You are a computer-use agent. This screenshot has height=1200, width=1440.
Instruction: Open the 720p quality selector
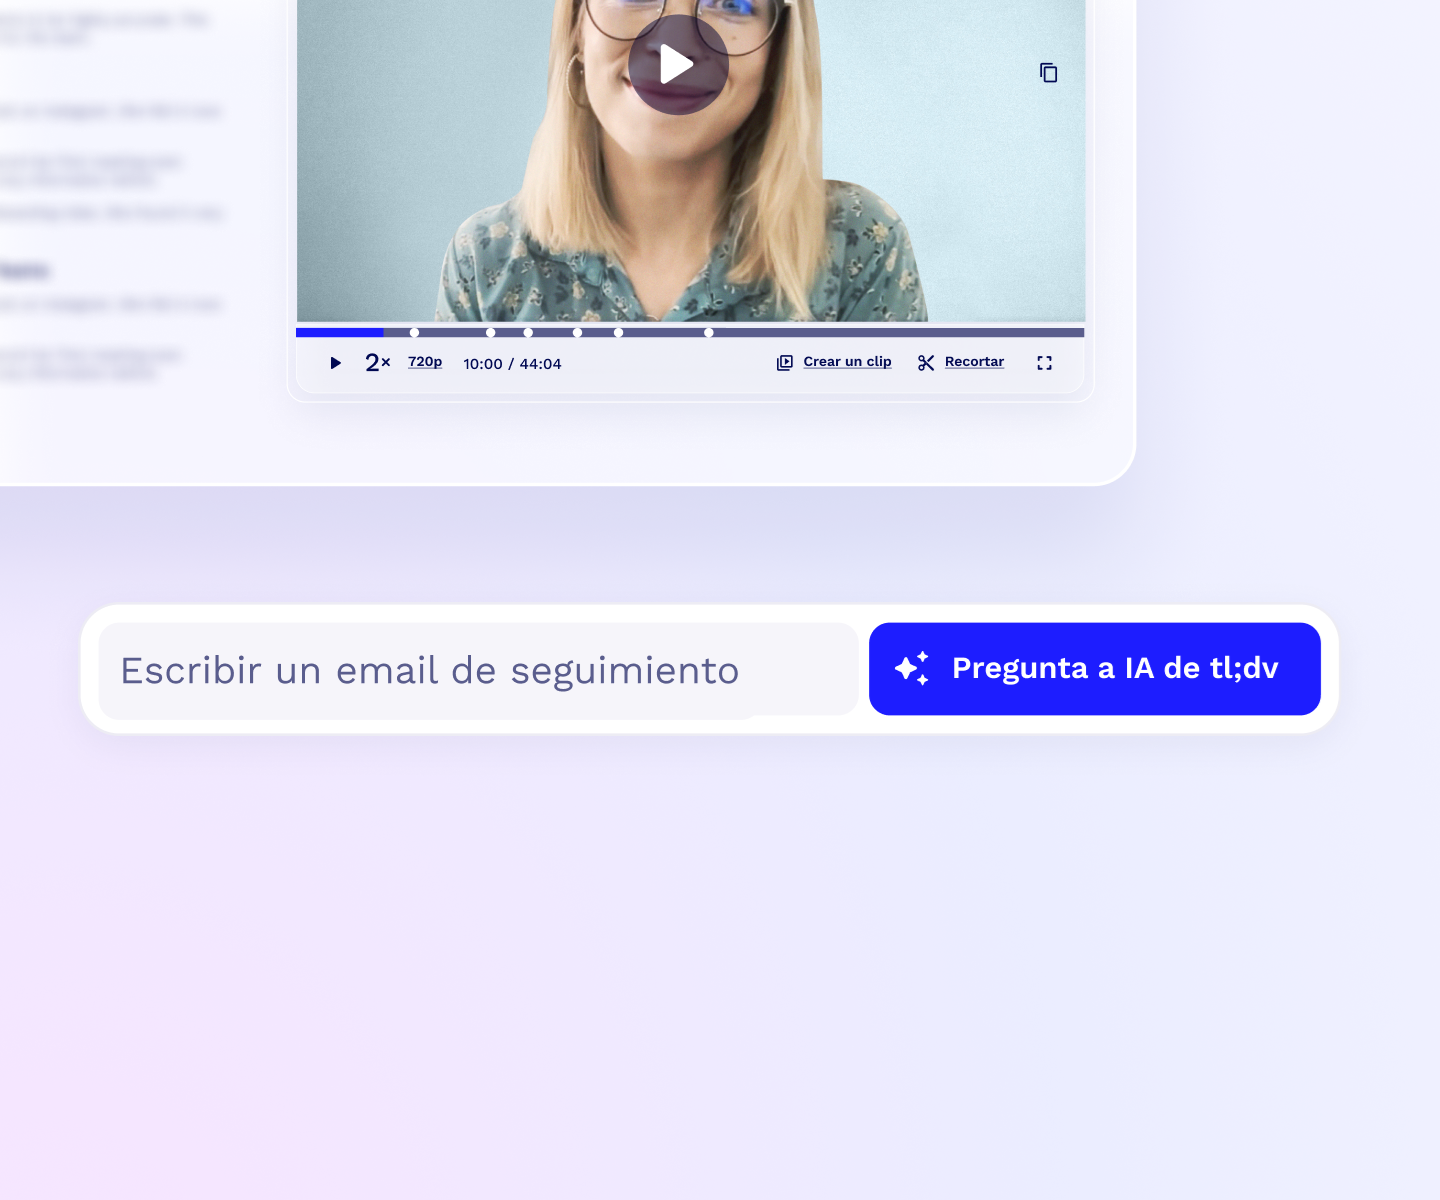click(425, 362)
